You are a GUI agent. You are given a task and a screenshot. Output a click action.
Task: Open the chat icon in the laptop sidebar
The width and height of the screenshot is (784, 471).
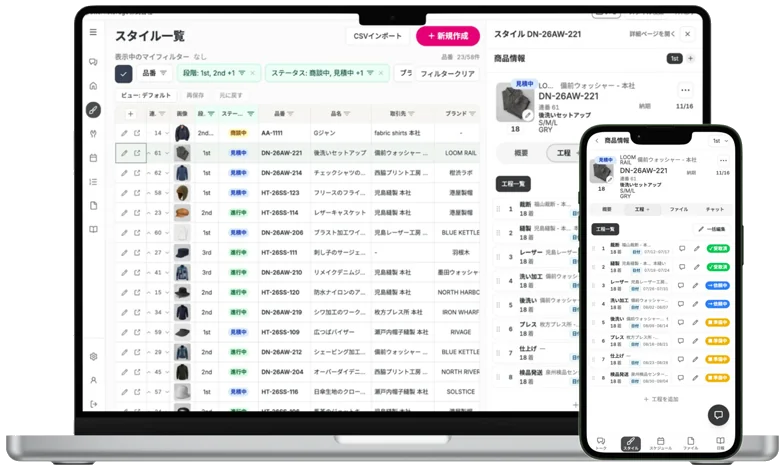(94, 62)
